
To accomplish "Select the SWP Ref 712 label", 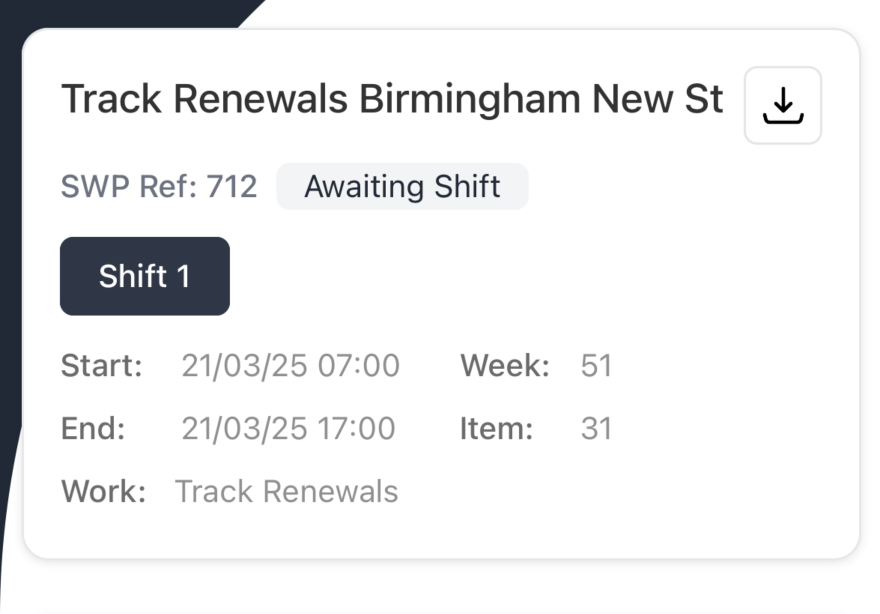I will tap(159, 187).
